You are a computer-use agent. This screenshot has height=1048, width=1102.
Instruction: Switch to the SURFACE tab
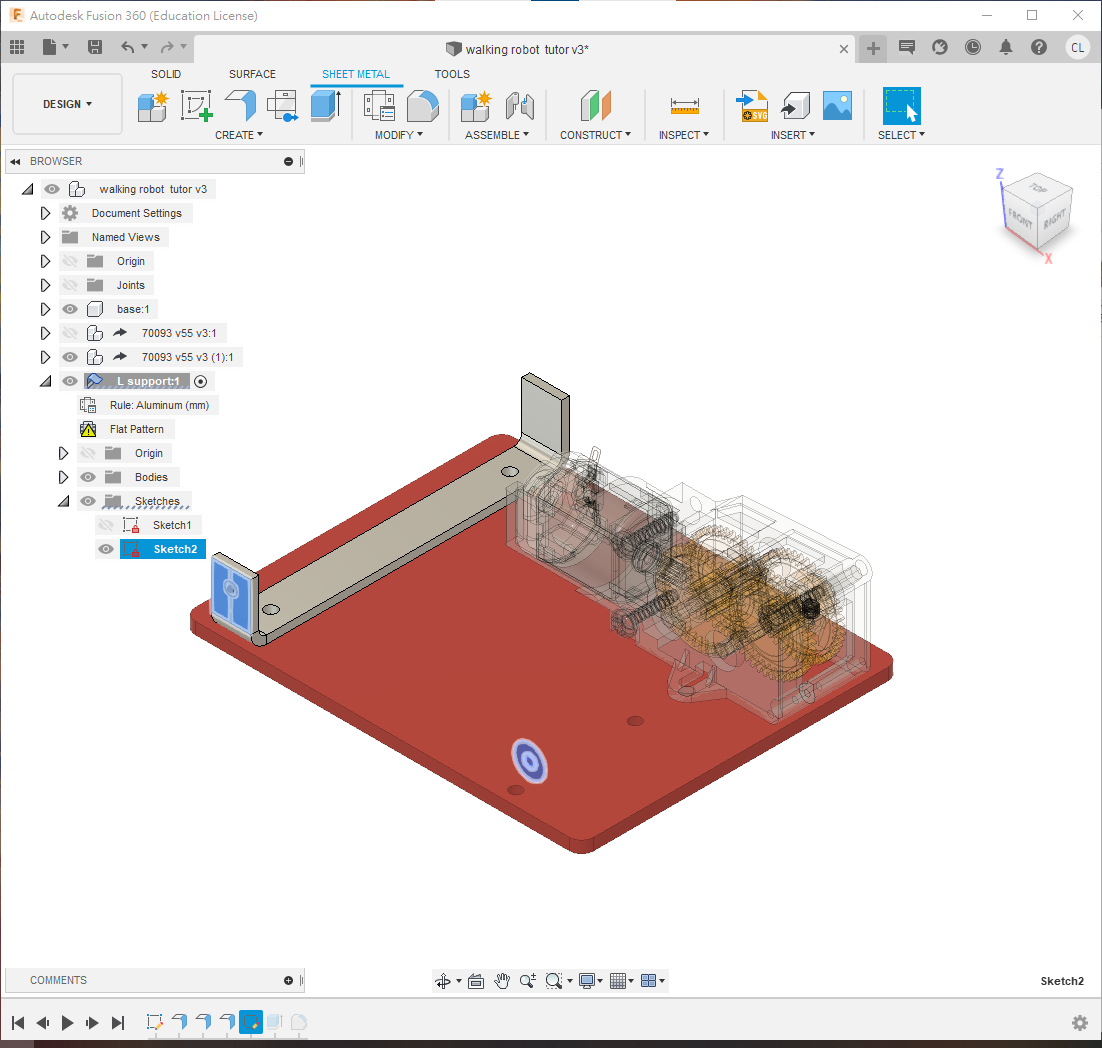pos(252,74)
